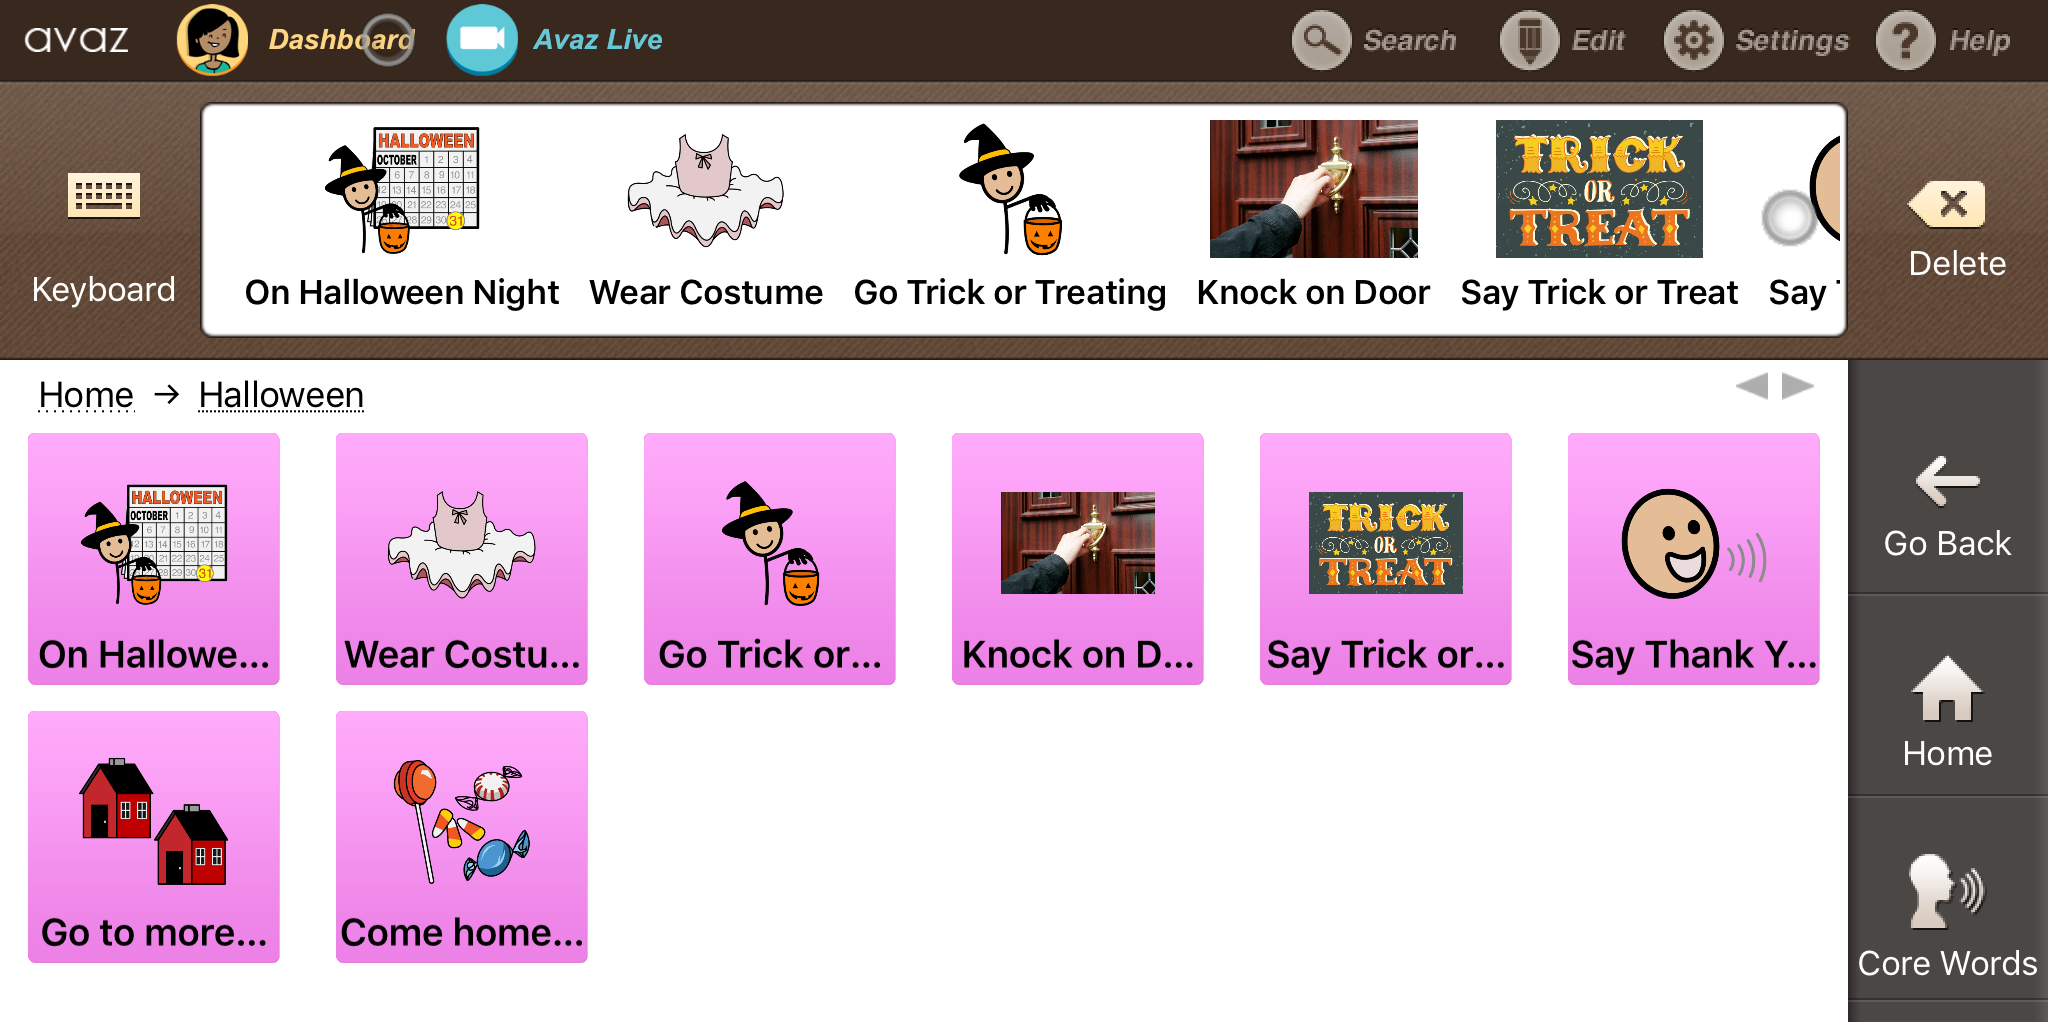The height and width of the screenshot is (1022, 2048).
Task: Select the Say Thank You tile
Action: (x=1693, y=558)
